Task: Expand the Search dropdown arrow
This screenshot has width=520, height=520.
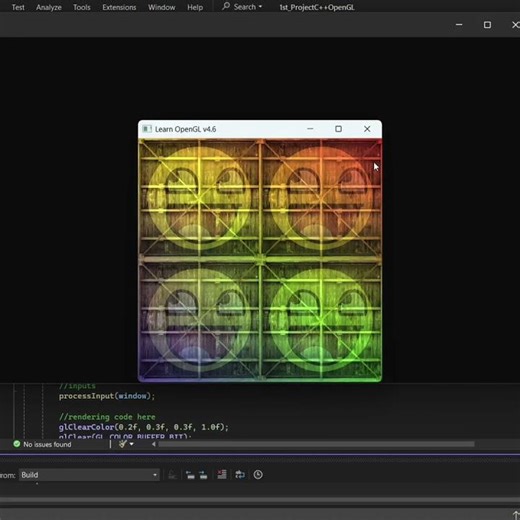Action: pyautogui.click(x=260, y=7)
